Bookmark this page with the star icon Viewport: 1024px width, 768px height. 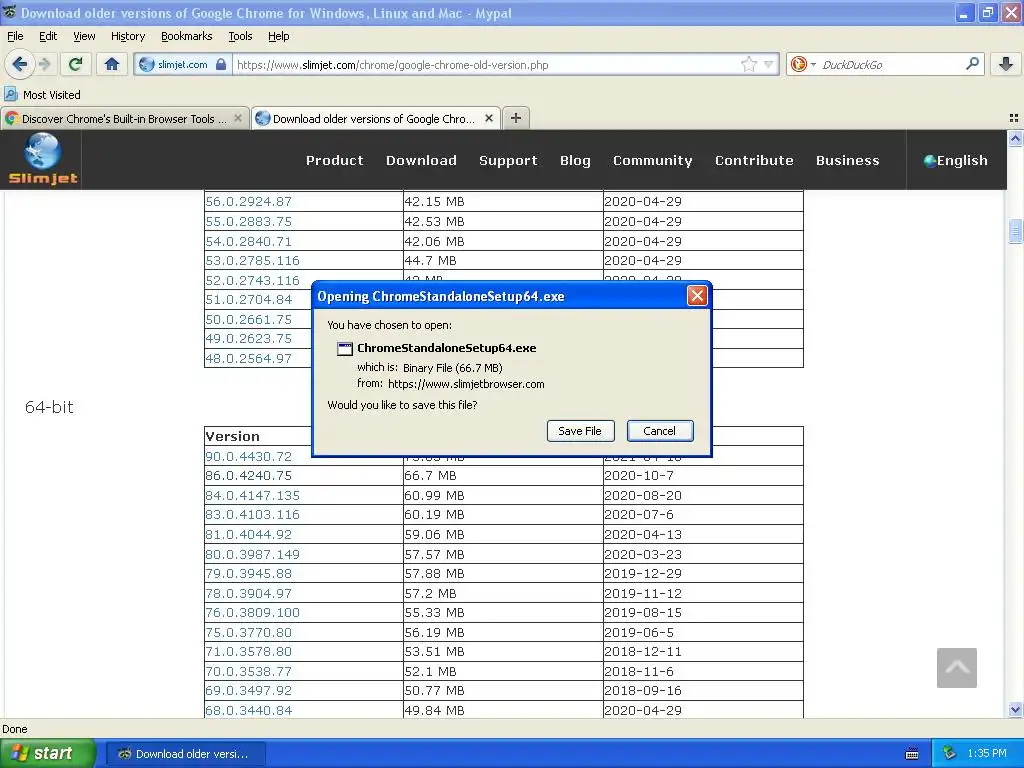[x=748, y=64]
